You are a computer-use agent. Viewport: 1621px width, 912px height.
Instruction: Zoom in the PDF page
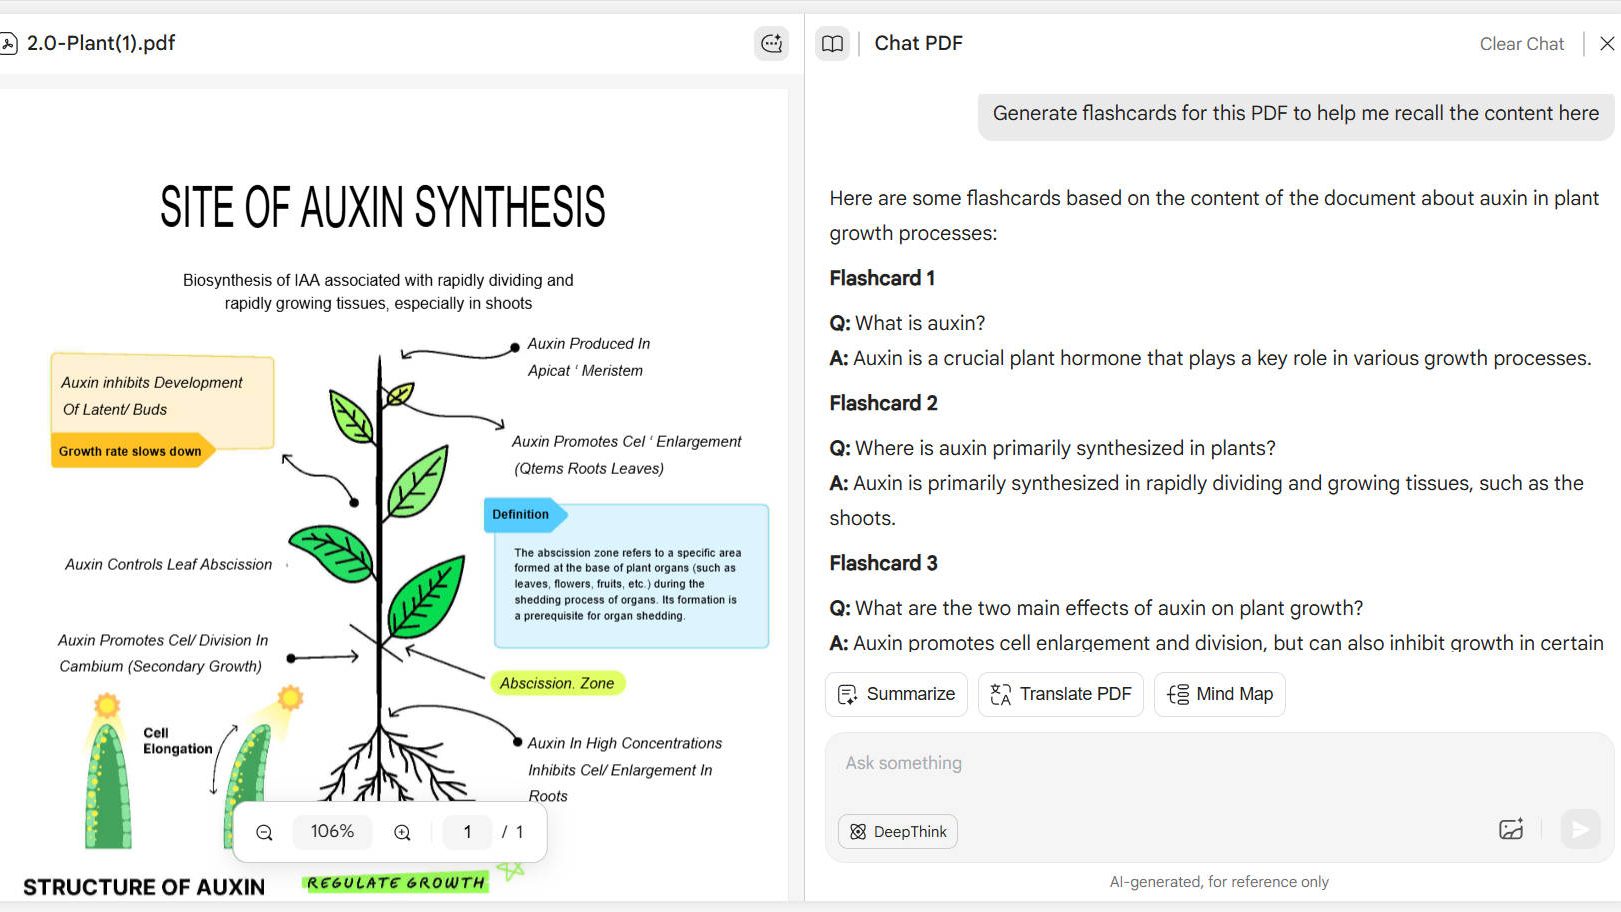pos(402,832)
